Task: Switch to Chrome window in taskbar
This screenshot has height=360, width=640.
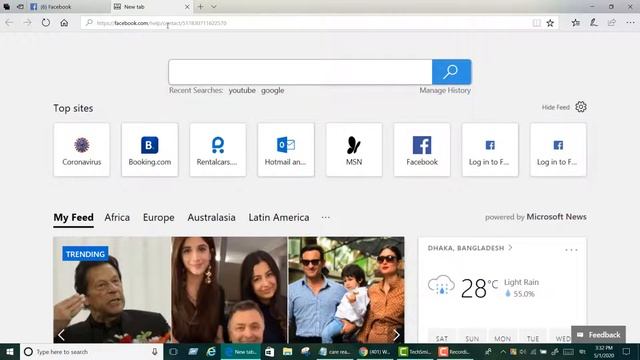Action: pyautogui.click(x=375, y=352)
